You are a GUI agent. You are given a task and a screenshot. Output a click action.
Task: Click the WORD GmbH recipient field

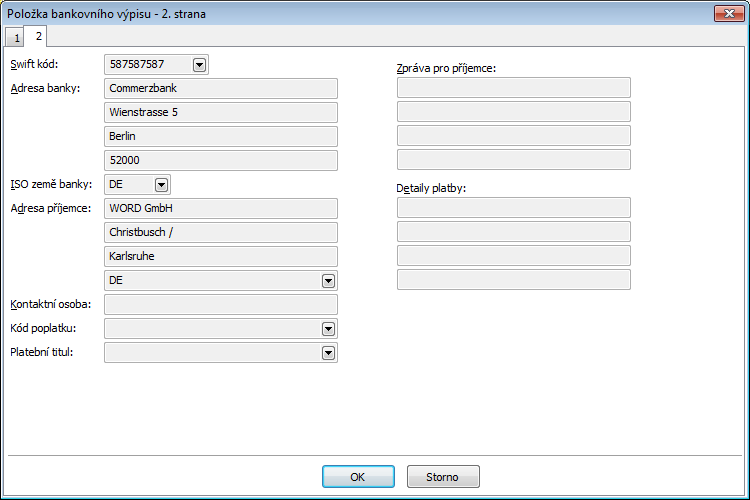220,208
